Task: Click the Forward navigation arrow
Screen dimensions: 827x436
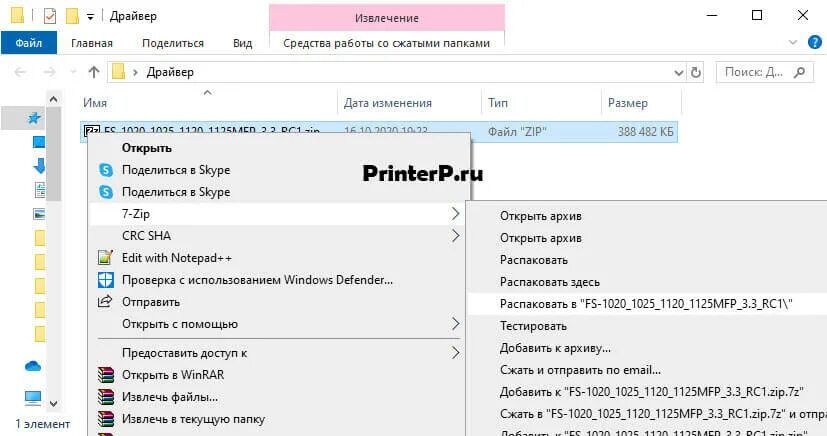Action: click(x=50, y=72)
